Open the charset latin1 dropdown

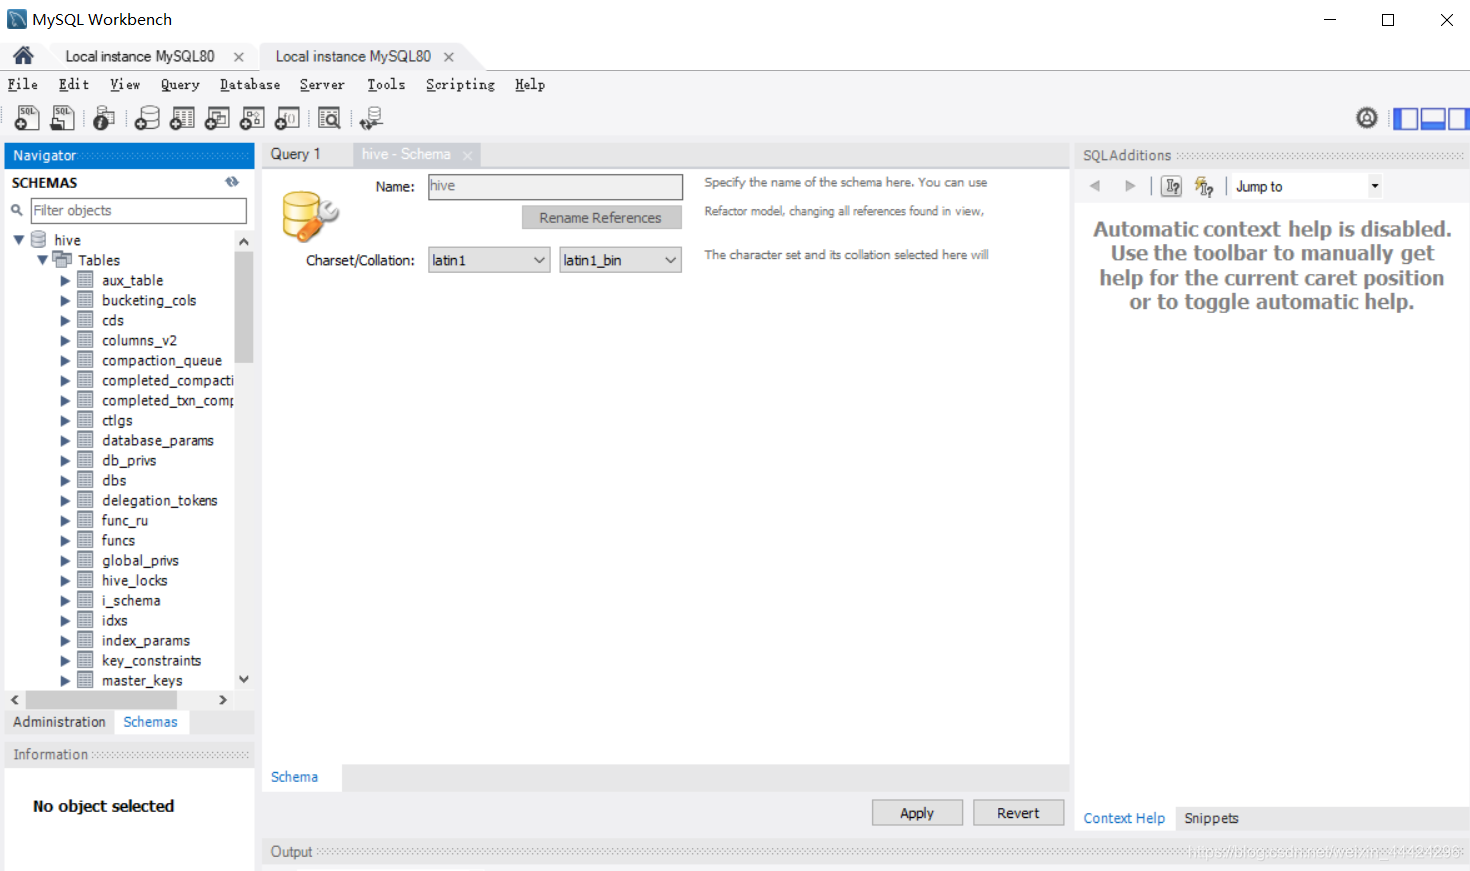pyautogui.click(x=489, y=260)
